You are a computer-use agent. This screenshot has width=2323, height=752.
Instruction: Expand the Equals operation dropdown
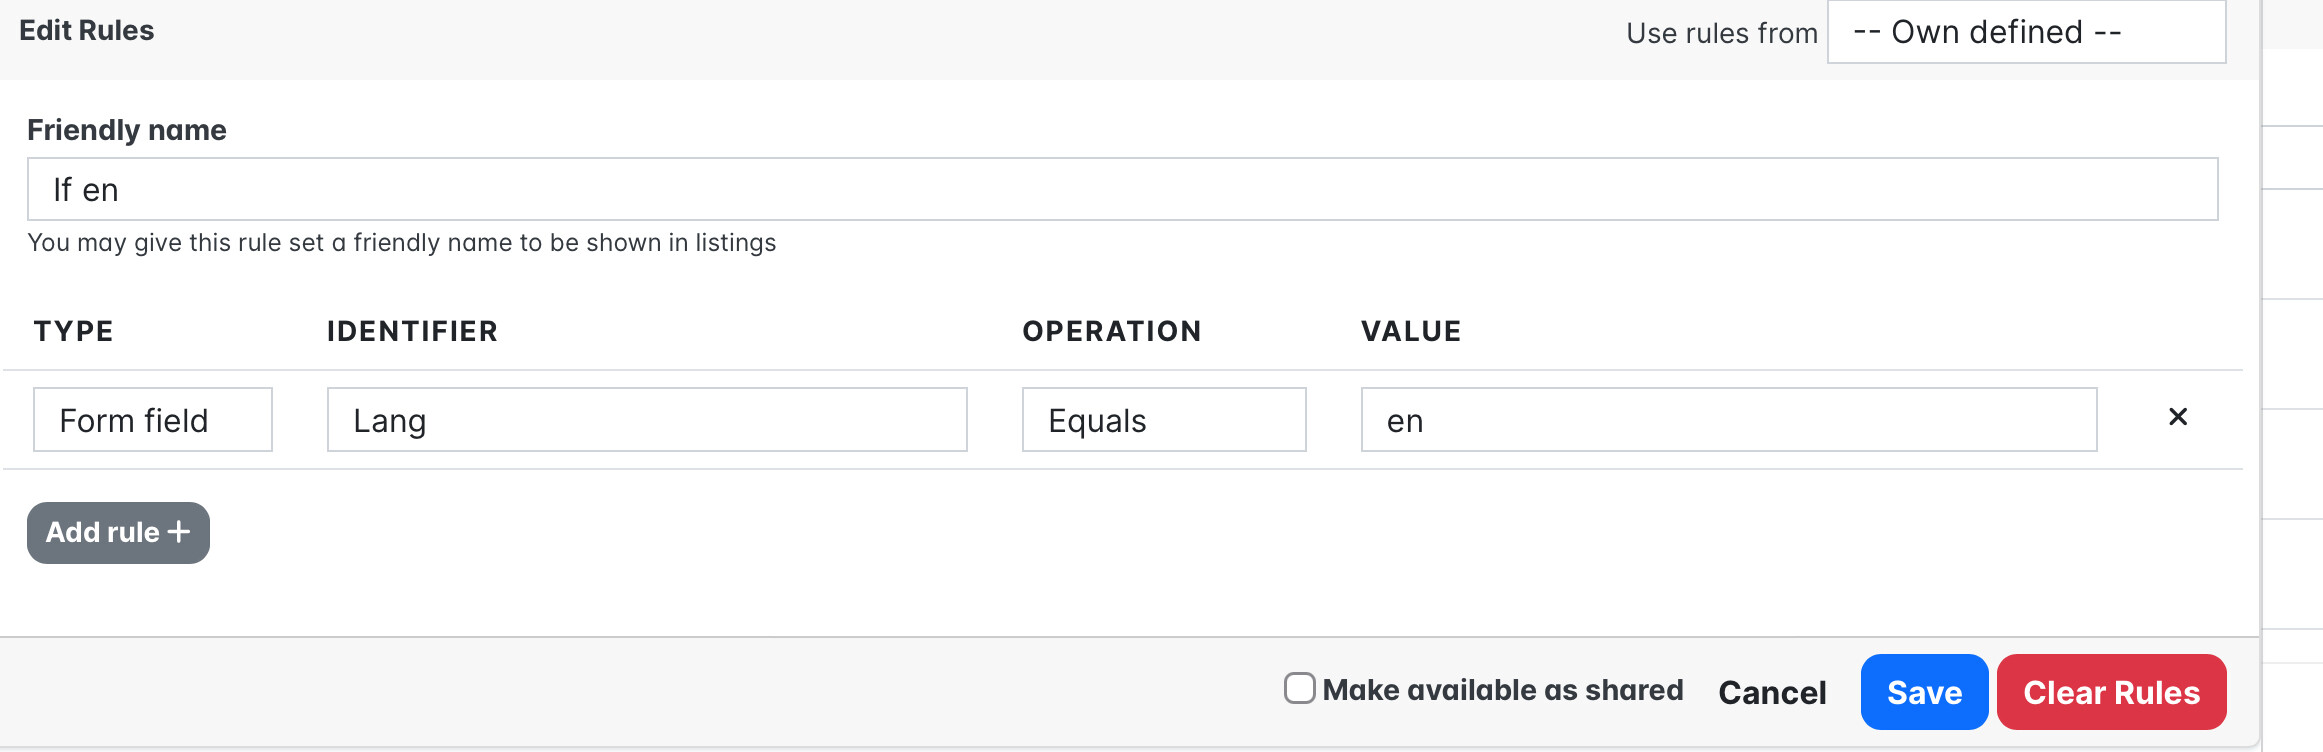click(x=1163, y=420)
